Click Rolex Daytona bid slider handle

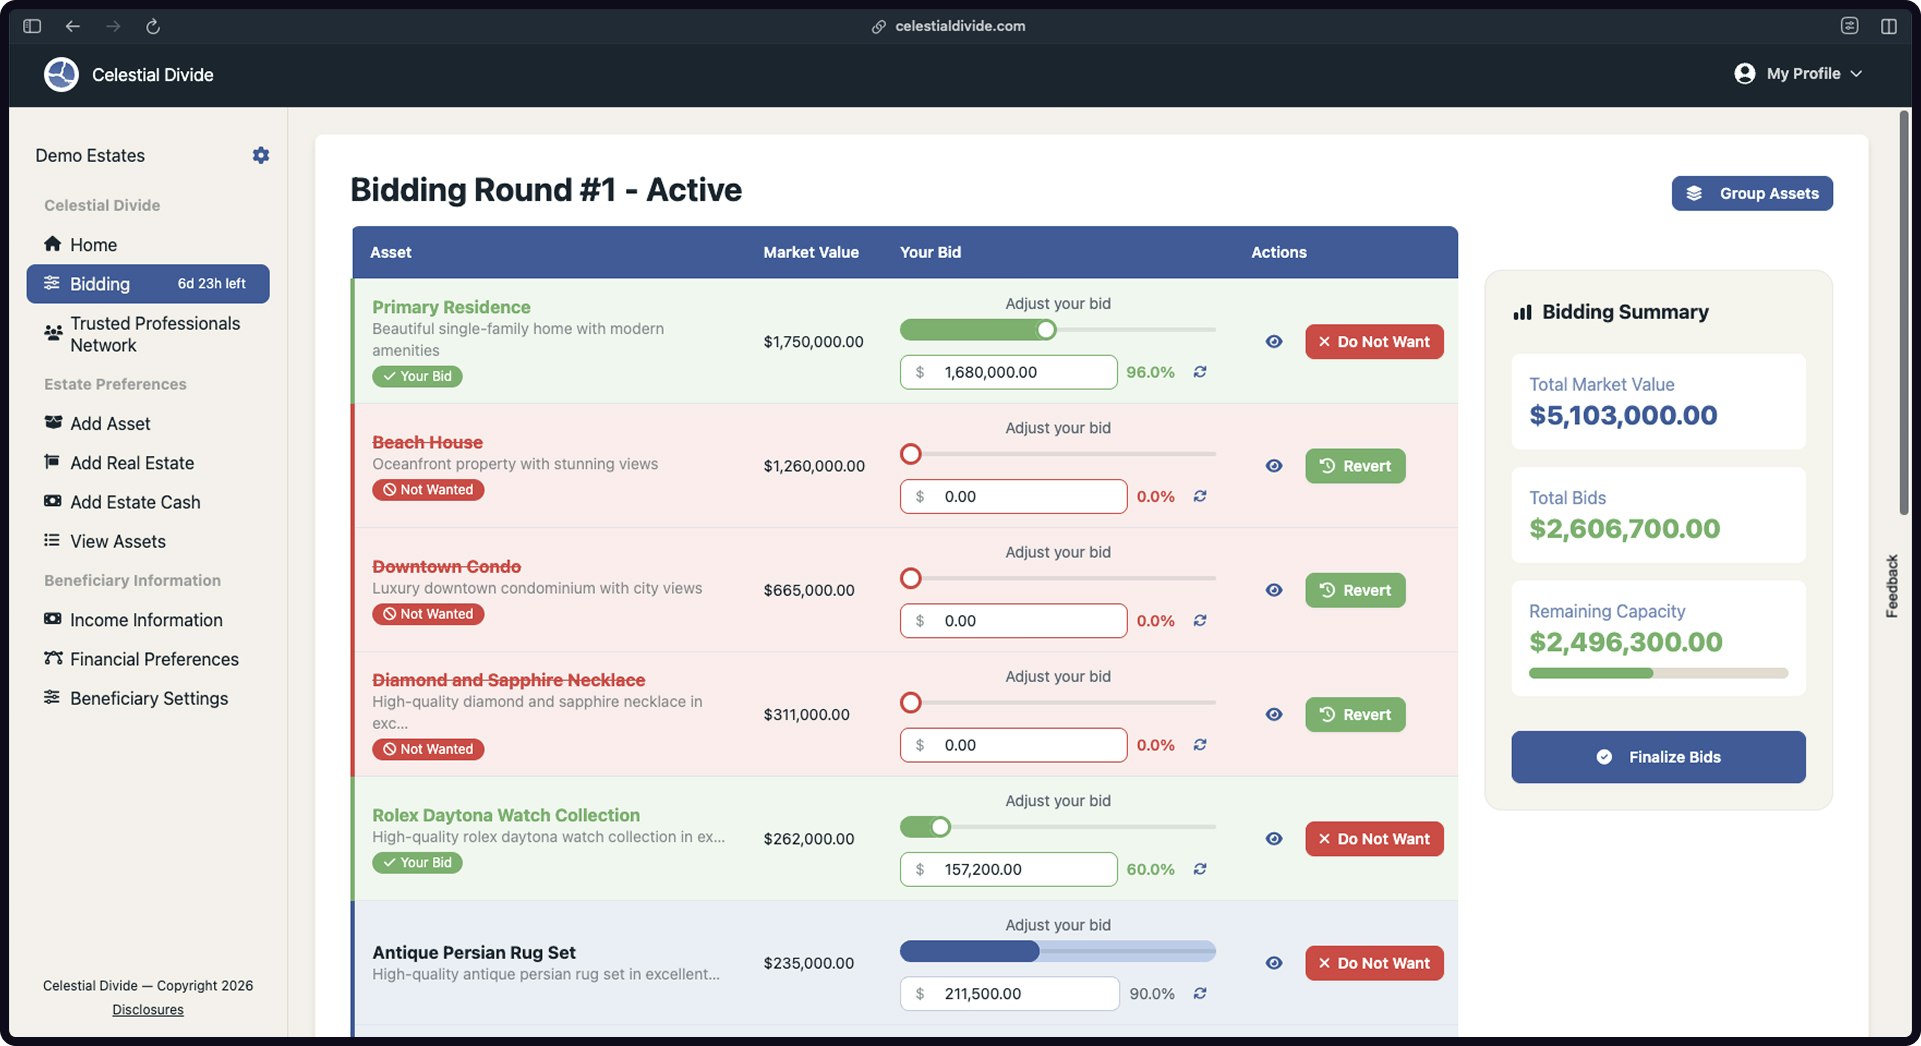click(940, 827)
